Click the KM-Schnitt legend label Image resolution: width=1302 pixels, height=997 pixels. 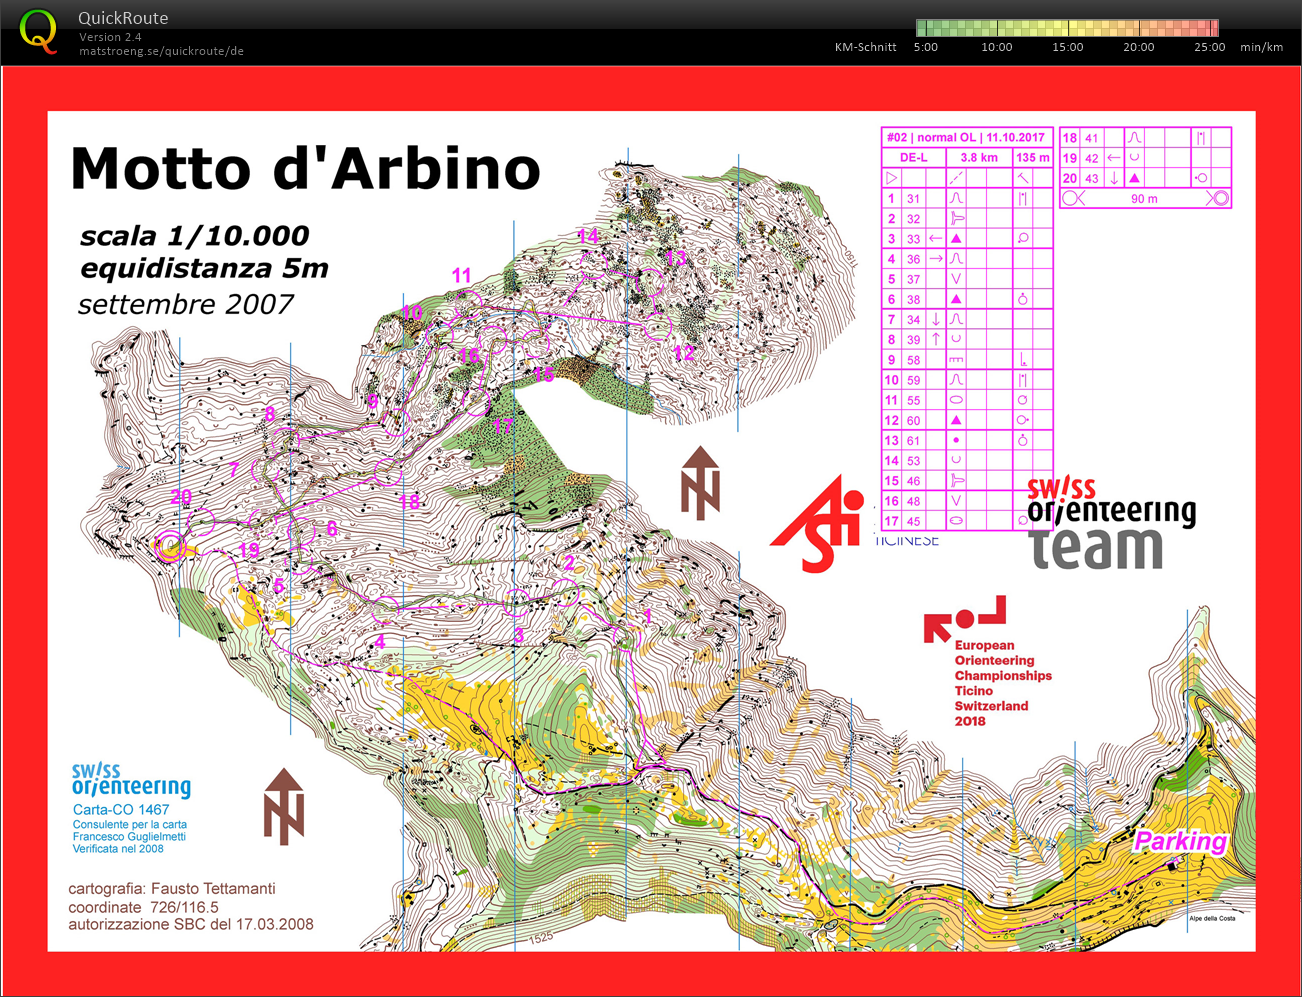click(x=865, y=47)
